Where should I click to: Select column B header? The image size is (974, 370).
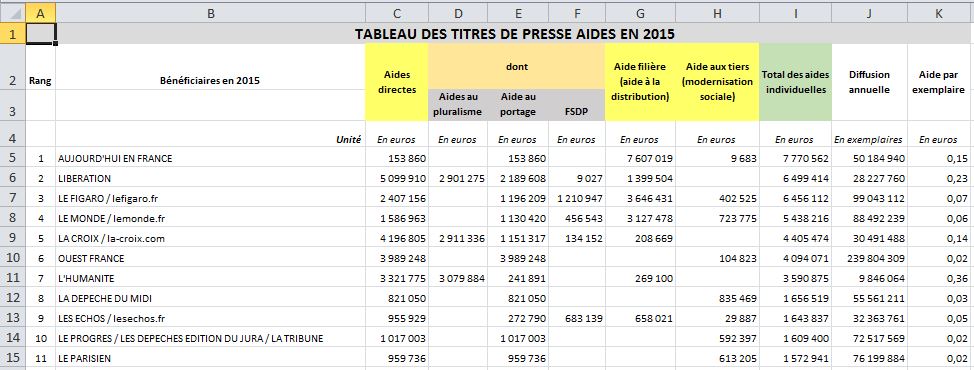click(211, 12)
